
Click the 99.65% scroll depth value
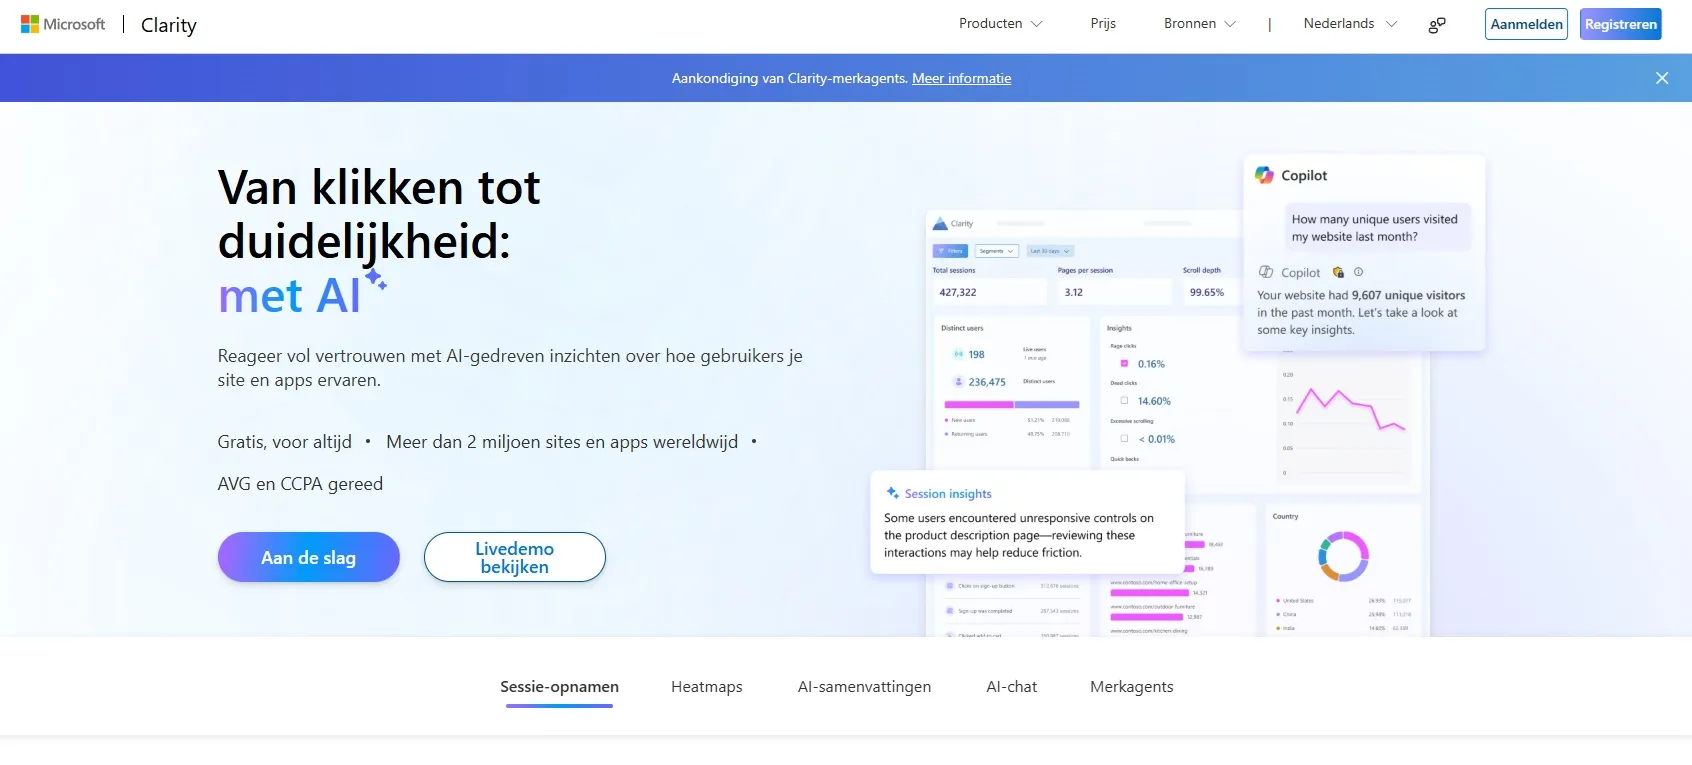coord(1207,292)
